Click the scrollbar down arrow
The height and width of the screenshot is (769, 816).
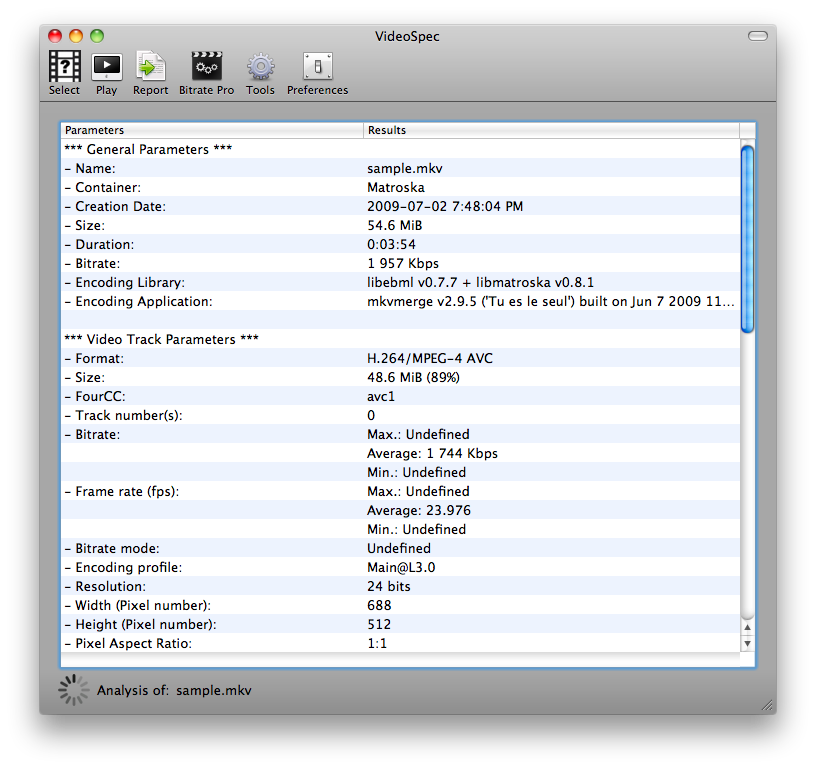point(747,643)
